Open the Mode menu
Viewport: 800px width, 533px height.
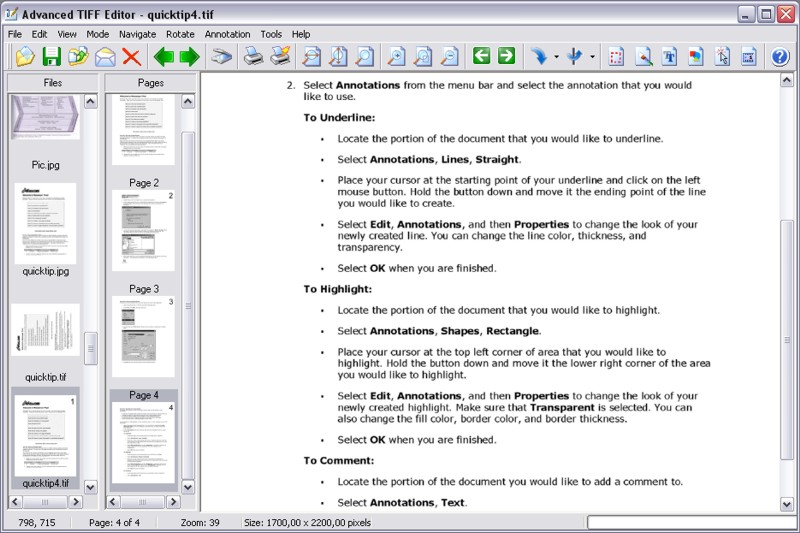click(x=97, y=34)
